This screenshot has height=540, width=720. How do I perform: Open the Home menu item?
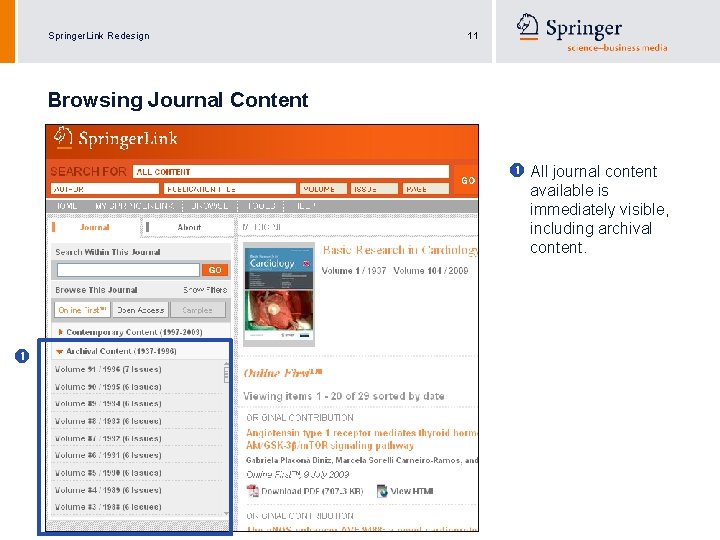(67, 206)
